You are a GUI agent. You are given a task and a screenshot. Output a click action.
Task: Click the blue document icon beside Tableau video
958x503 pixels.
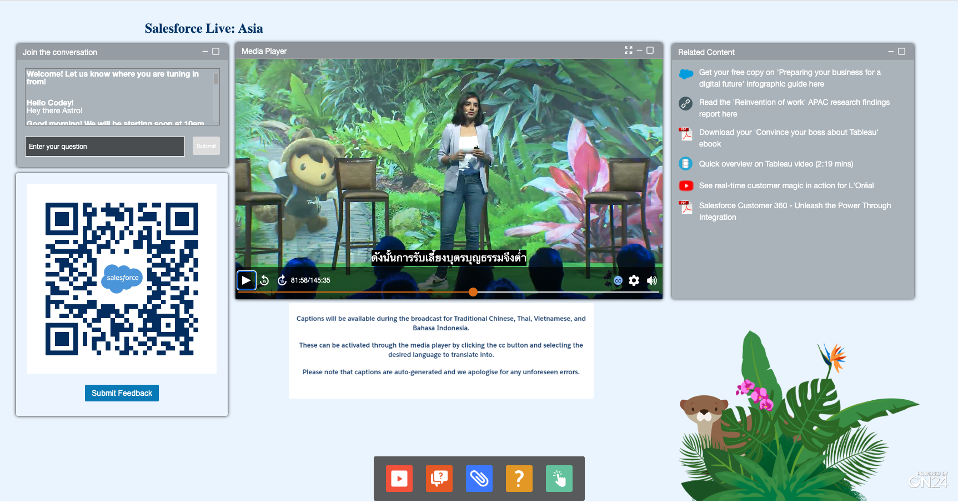click(x=686, y=164)
